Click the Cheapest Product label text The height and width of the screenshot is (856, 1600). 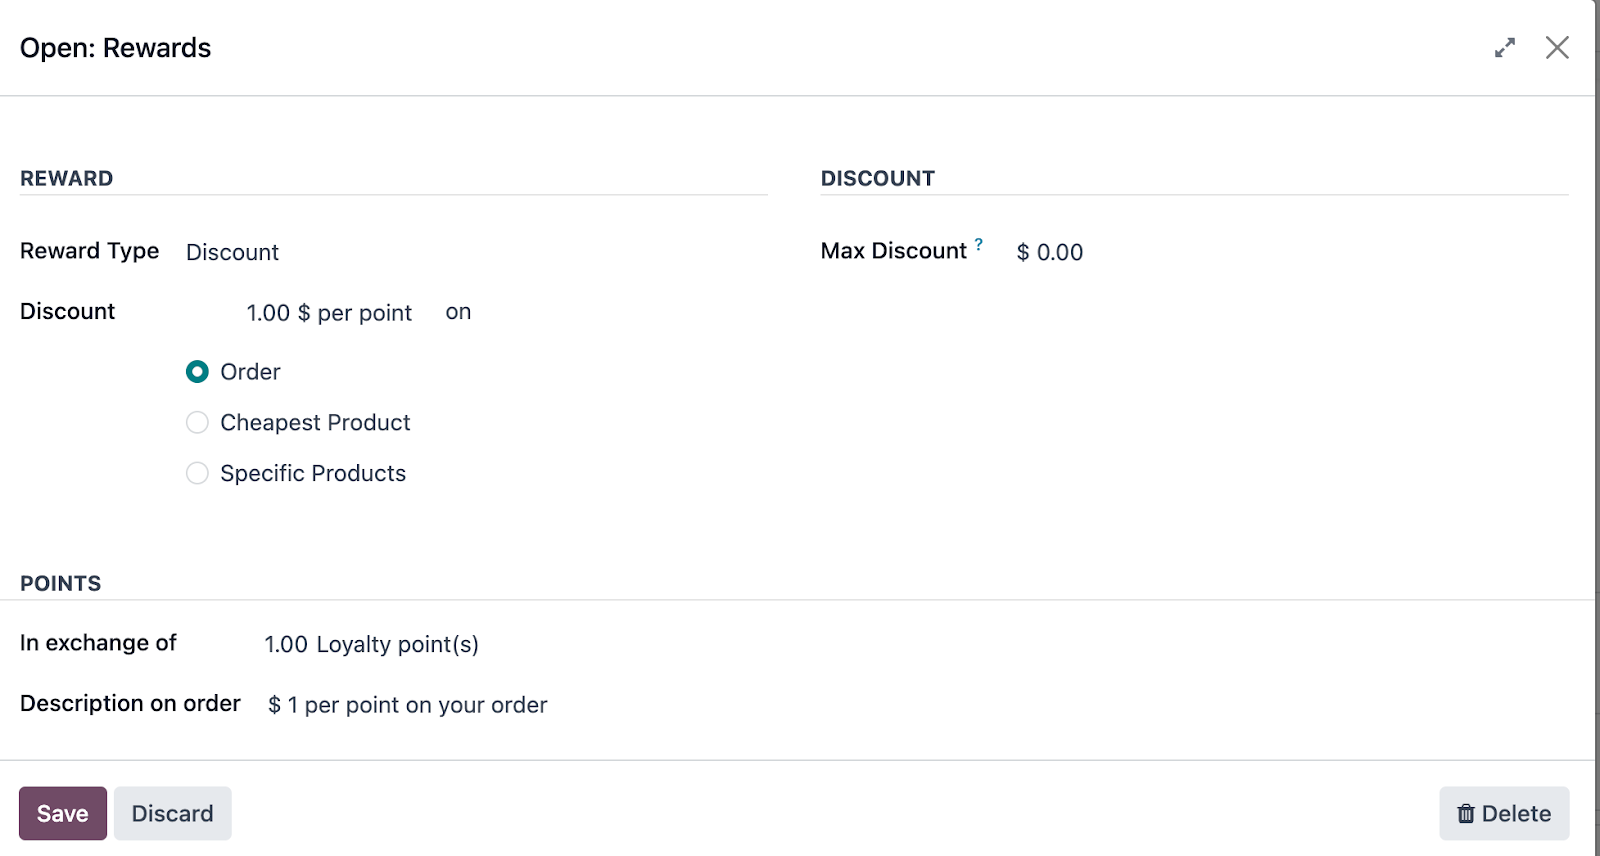tap(315, 423)
